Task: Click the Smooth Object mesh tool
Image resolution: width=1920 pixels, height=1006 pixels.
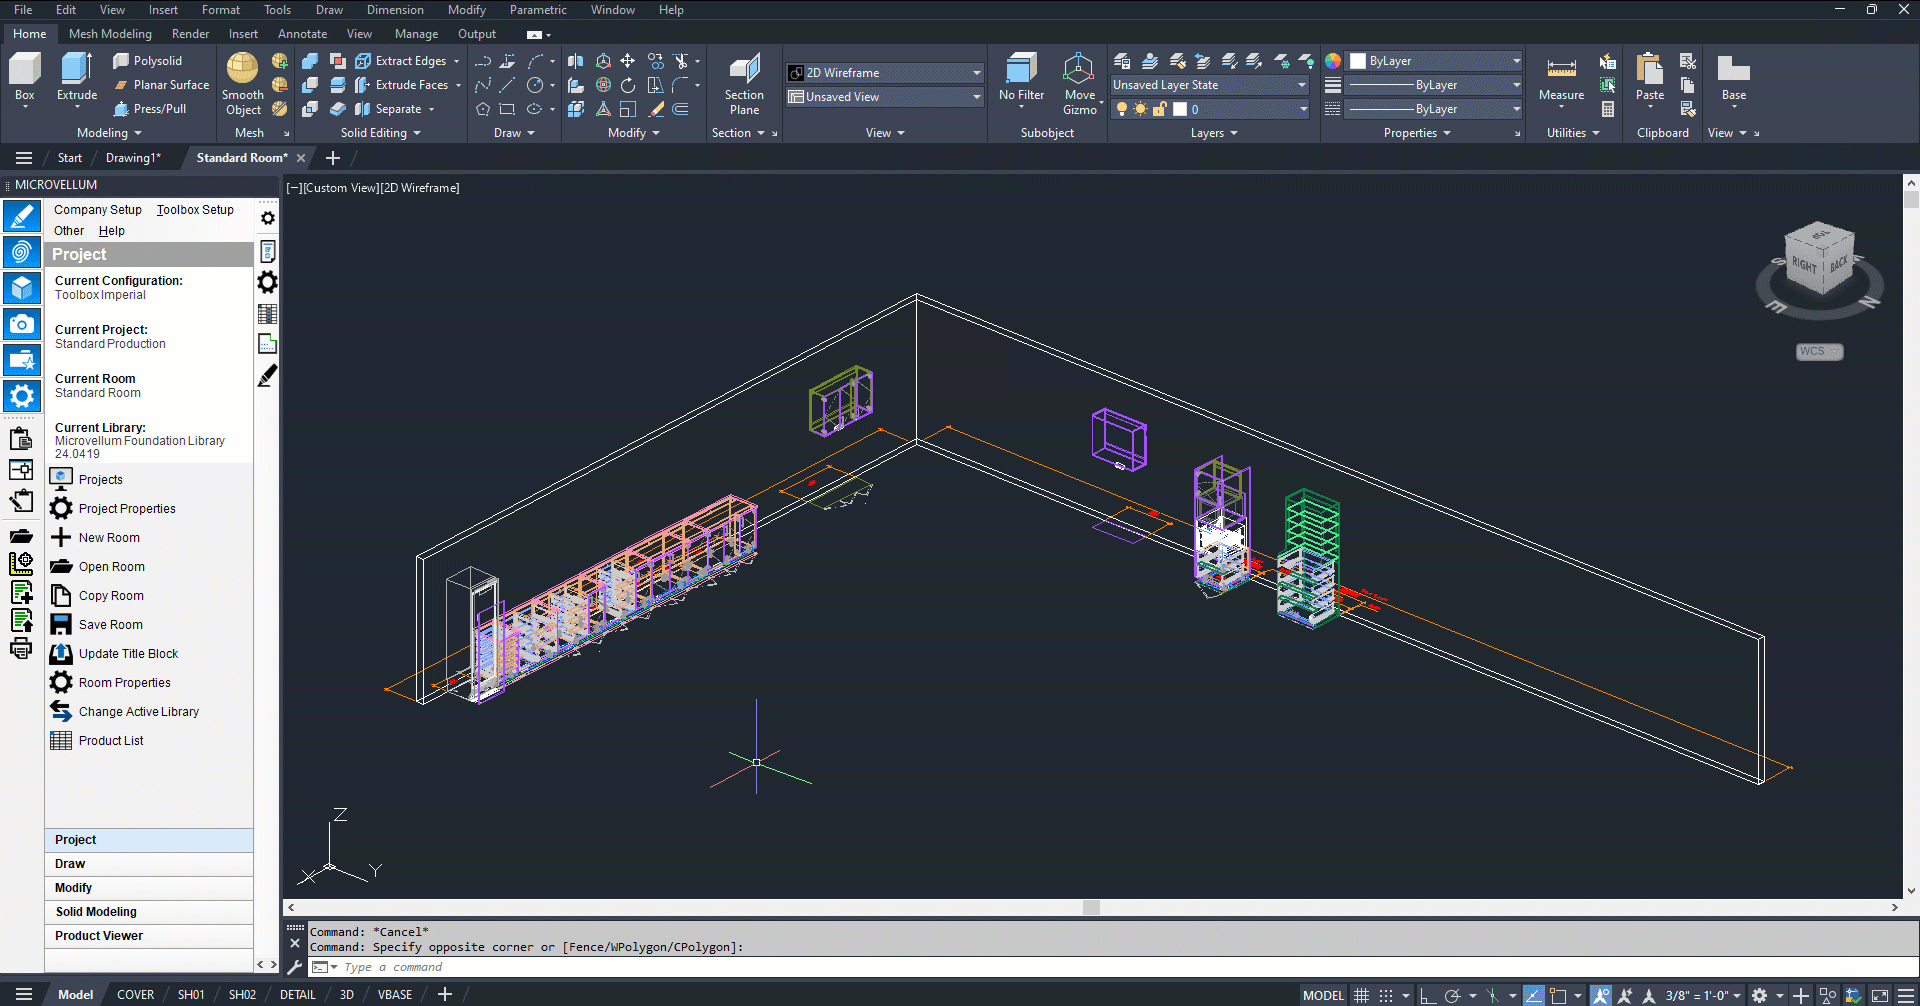Action: coord(242,82)
